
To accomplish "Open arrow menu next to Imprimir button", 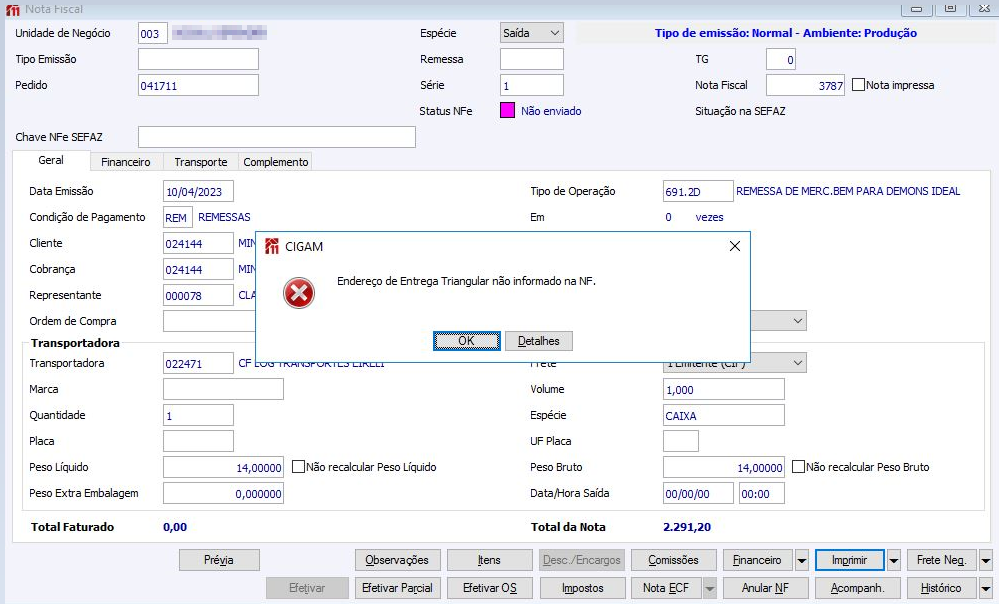I will pos(893,561).
